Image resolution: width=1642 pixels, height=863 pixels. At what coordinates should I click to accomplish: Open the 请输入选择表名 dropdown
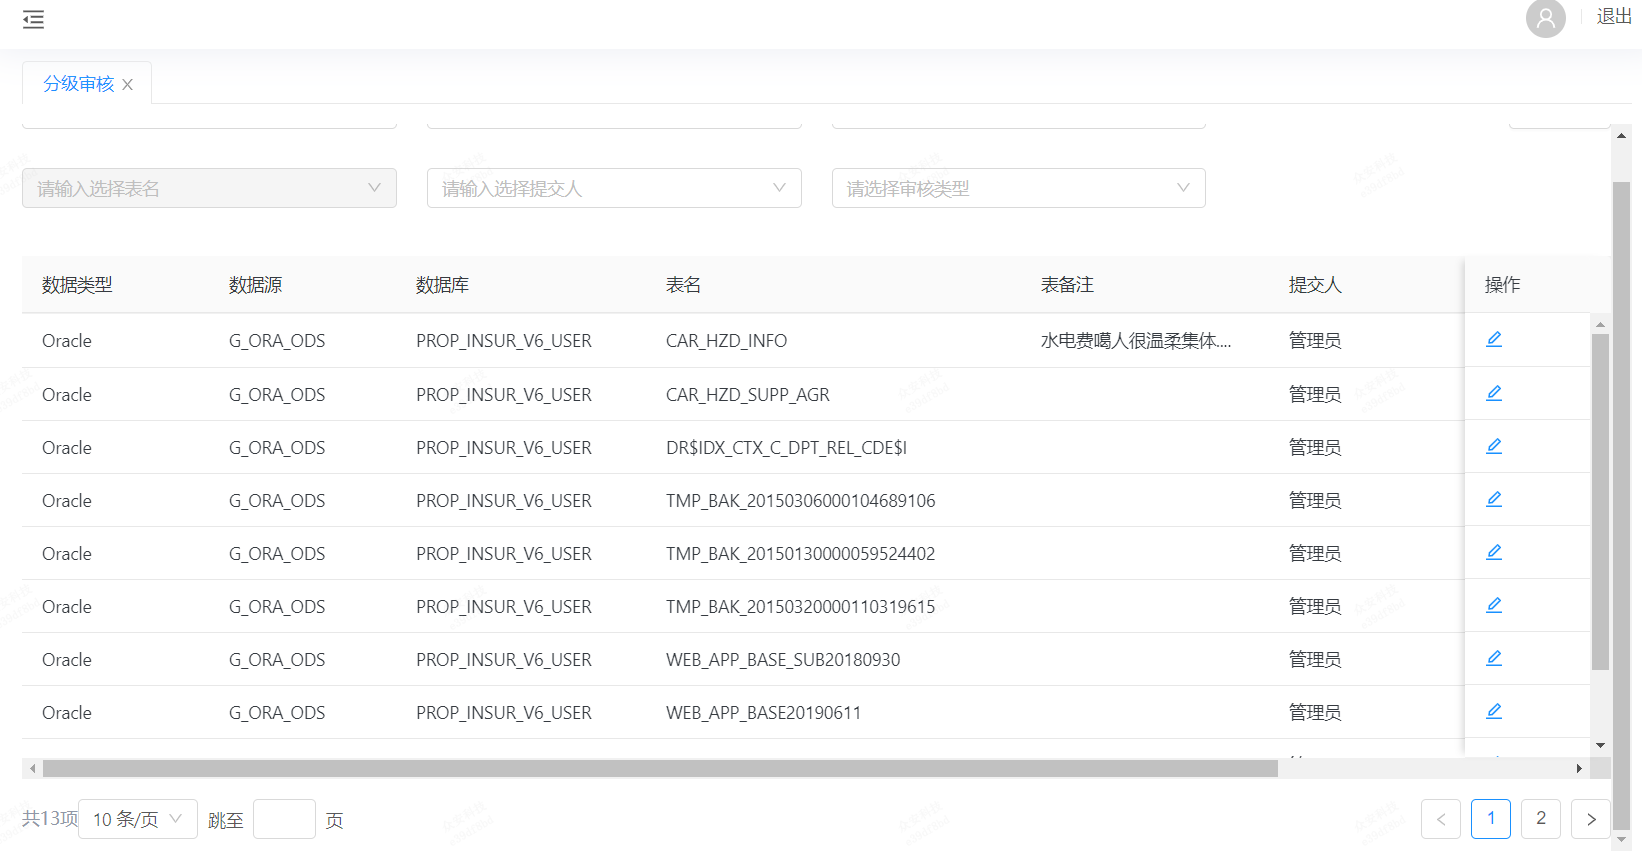click(209, 188)
